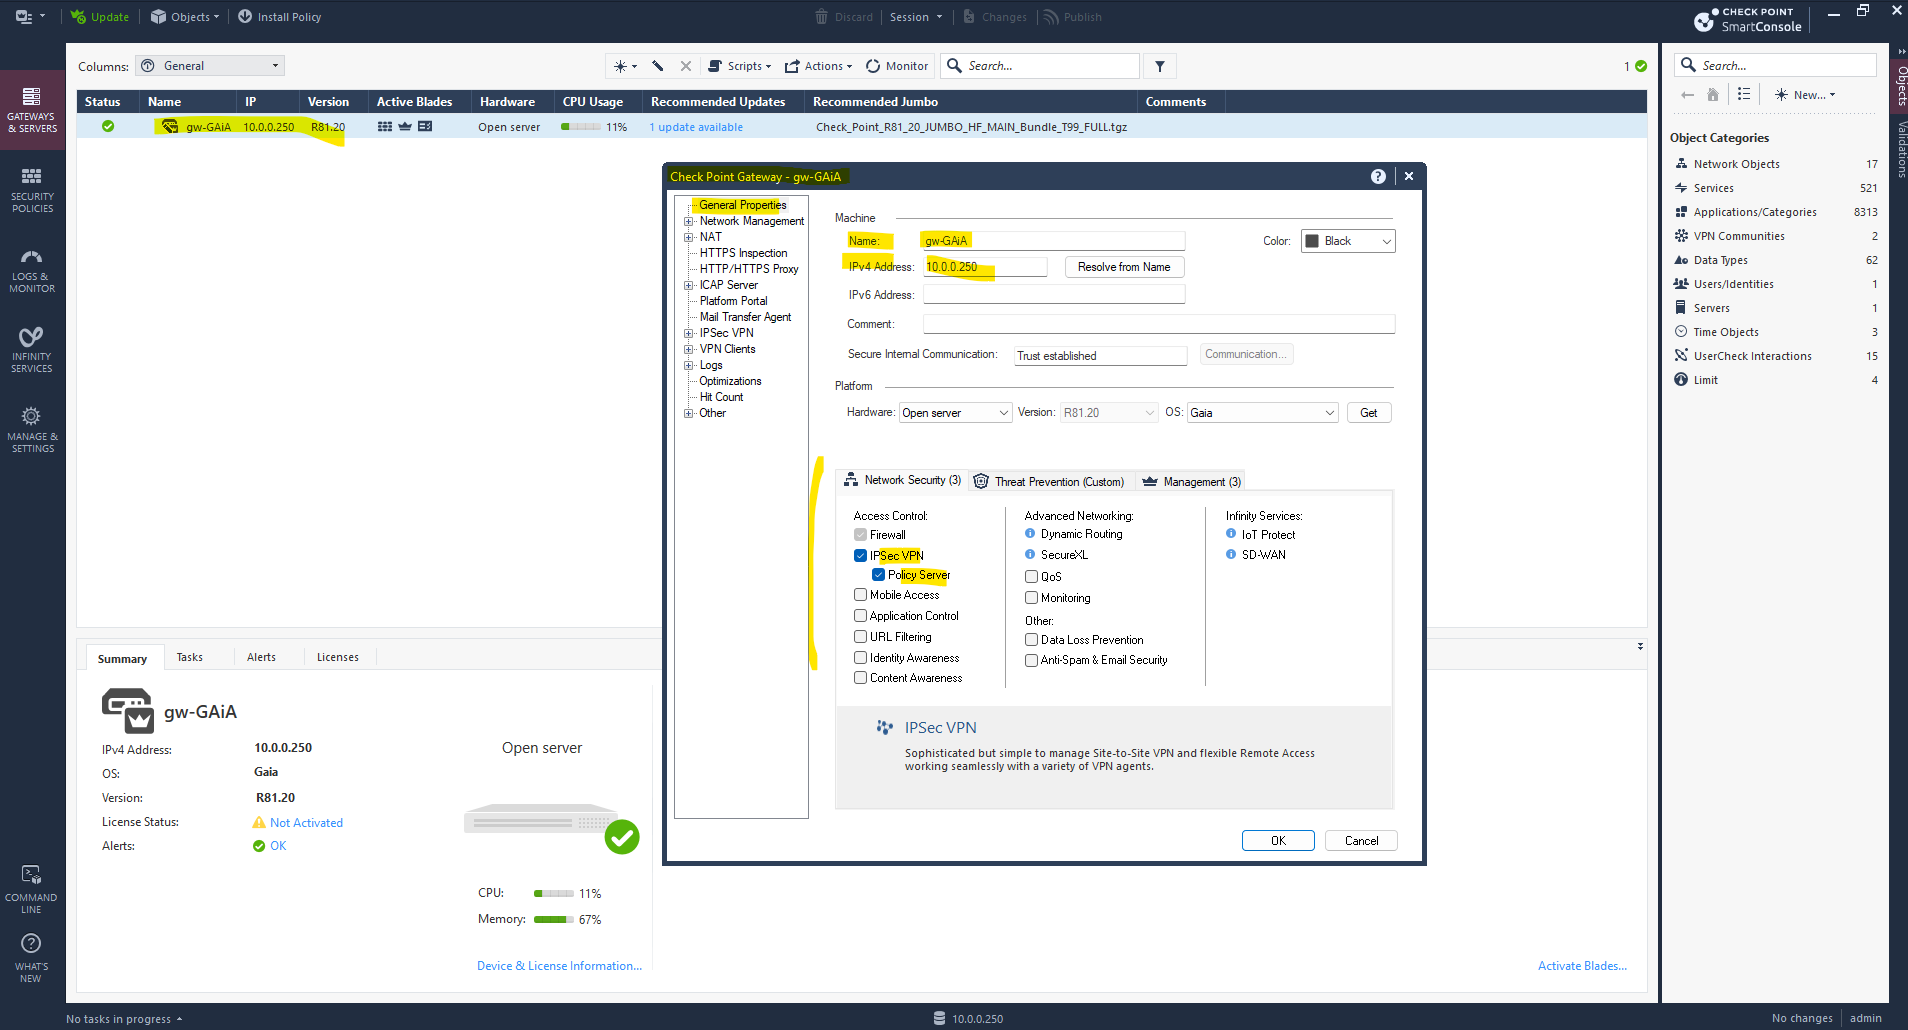The width and height of the screenshot is (1908, 1030).
Task: Enable Data Loss Prevention checkbox
Action: 1031,640
